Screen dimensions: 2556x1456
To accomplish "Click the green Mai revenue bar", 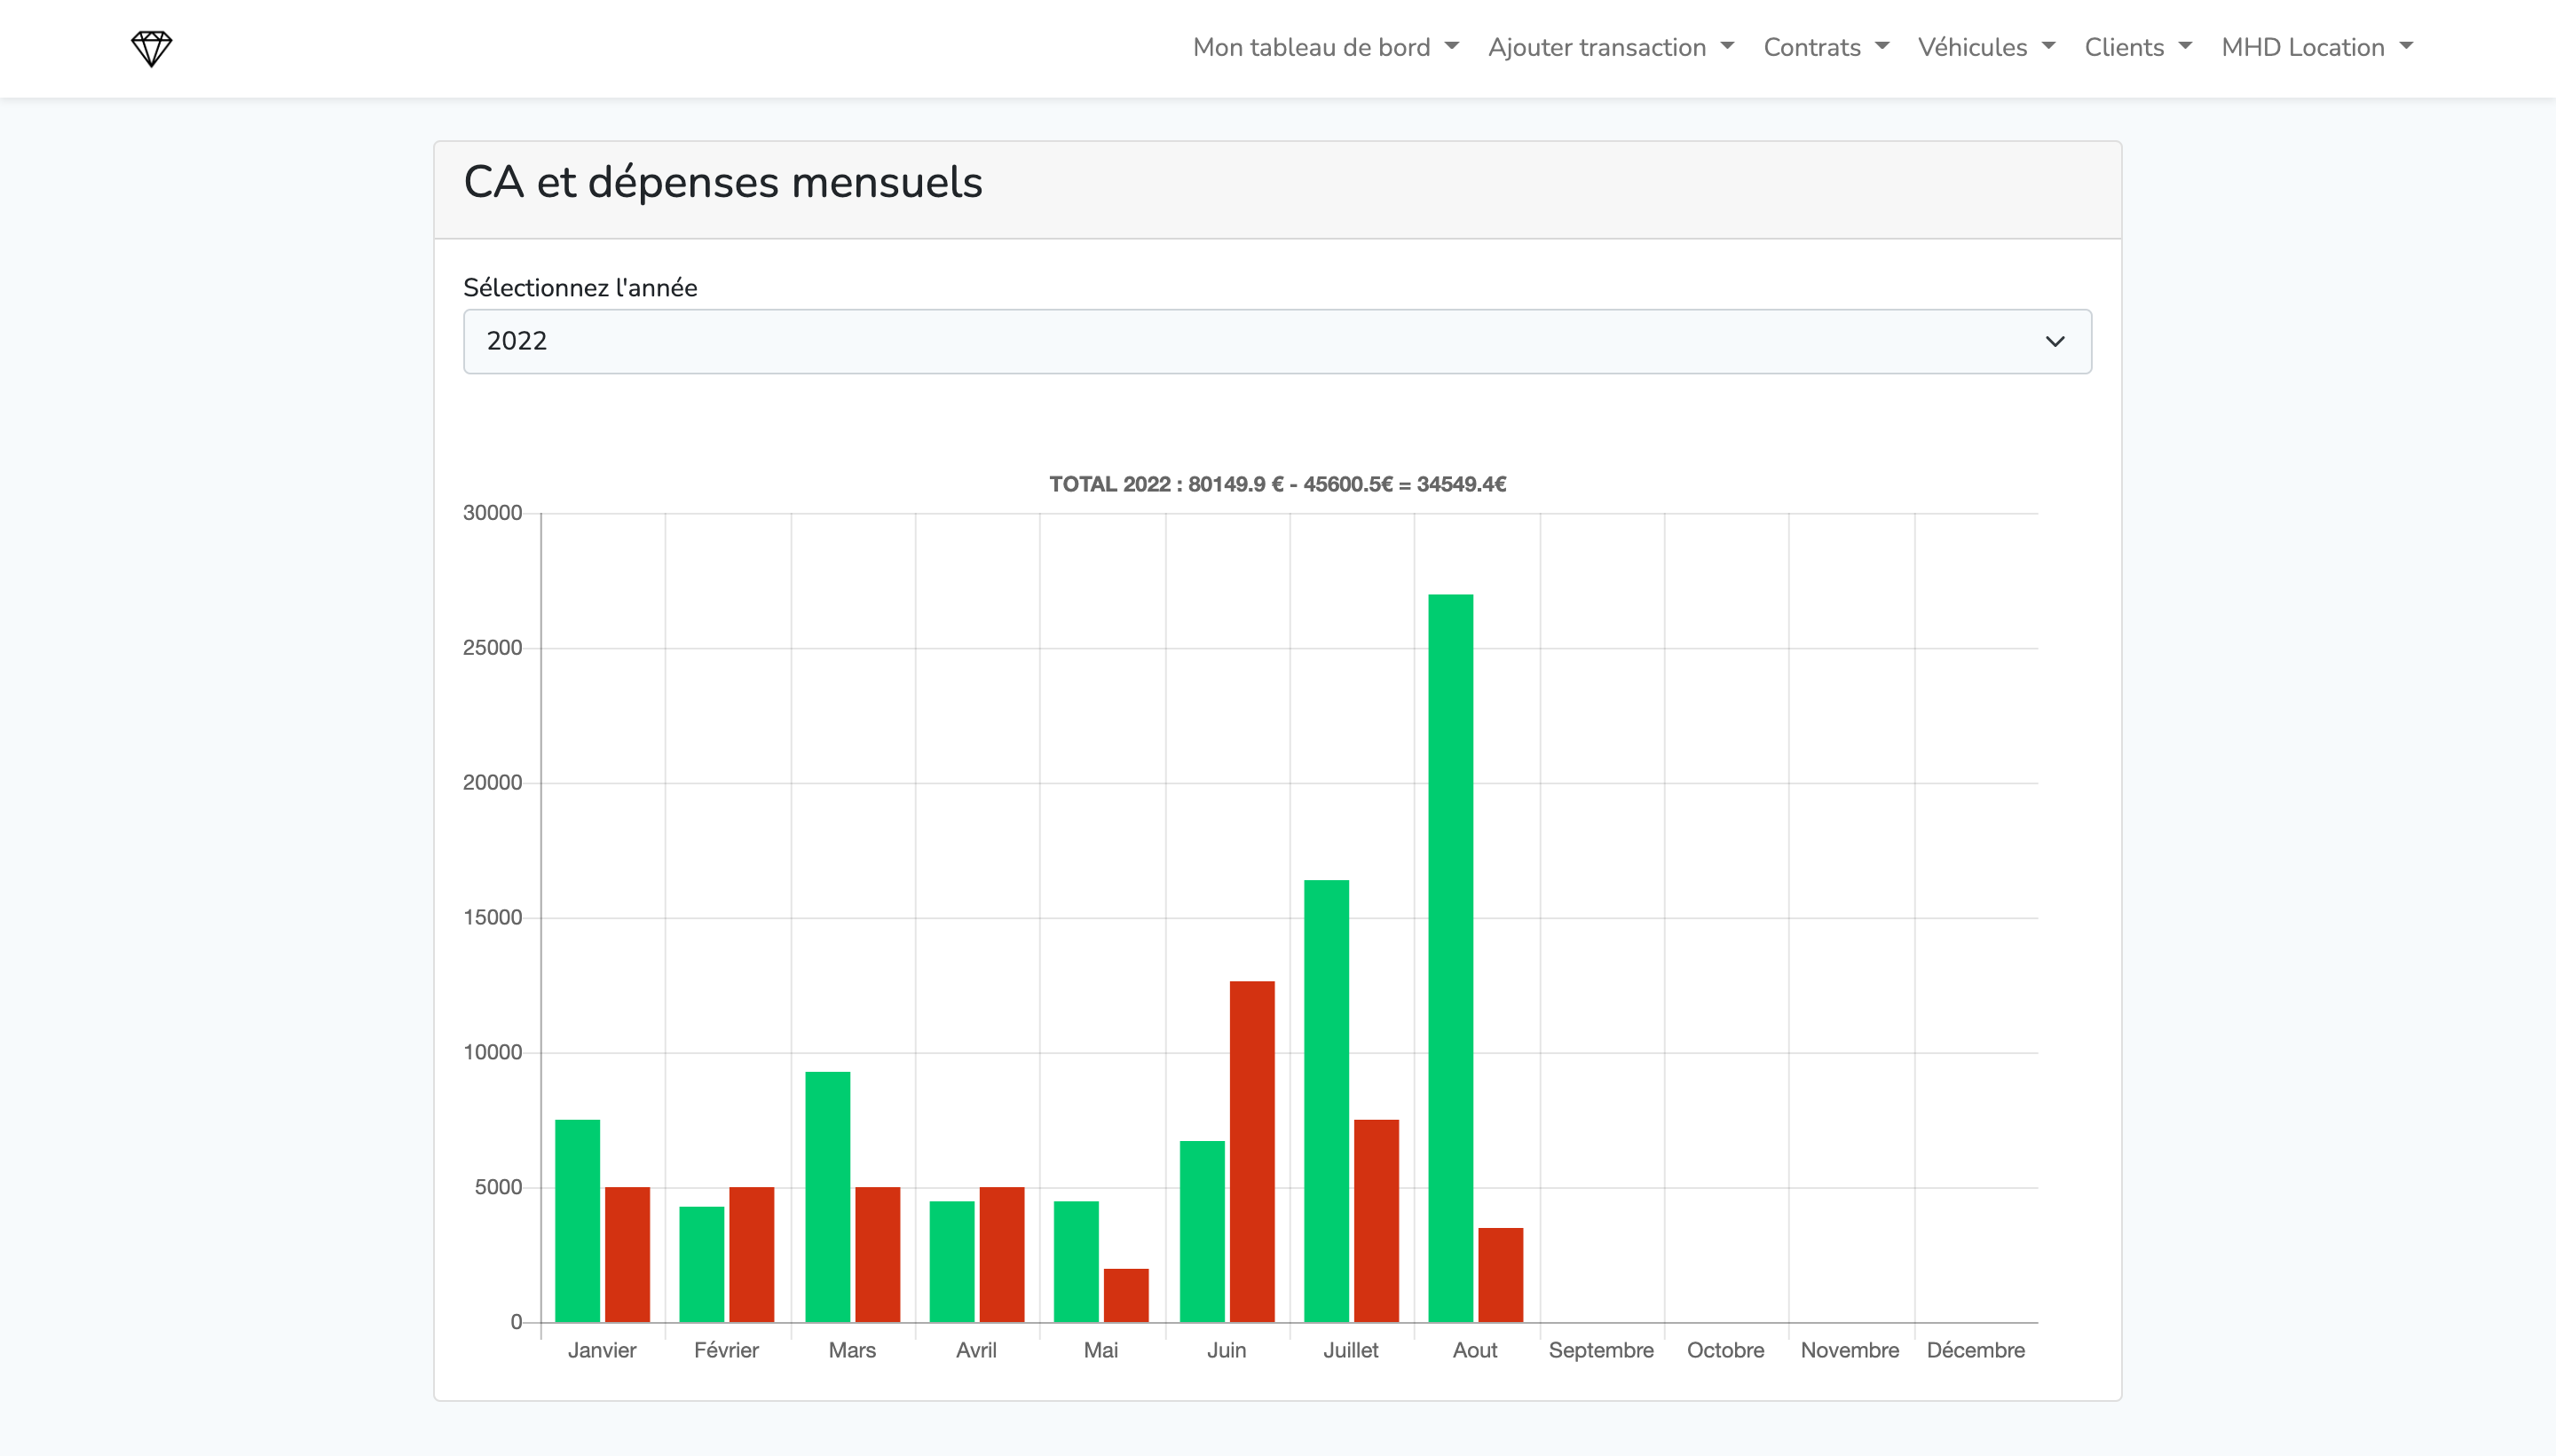I will click(1076, 1261).
